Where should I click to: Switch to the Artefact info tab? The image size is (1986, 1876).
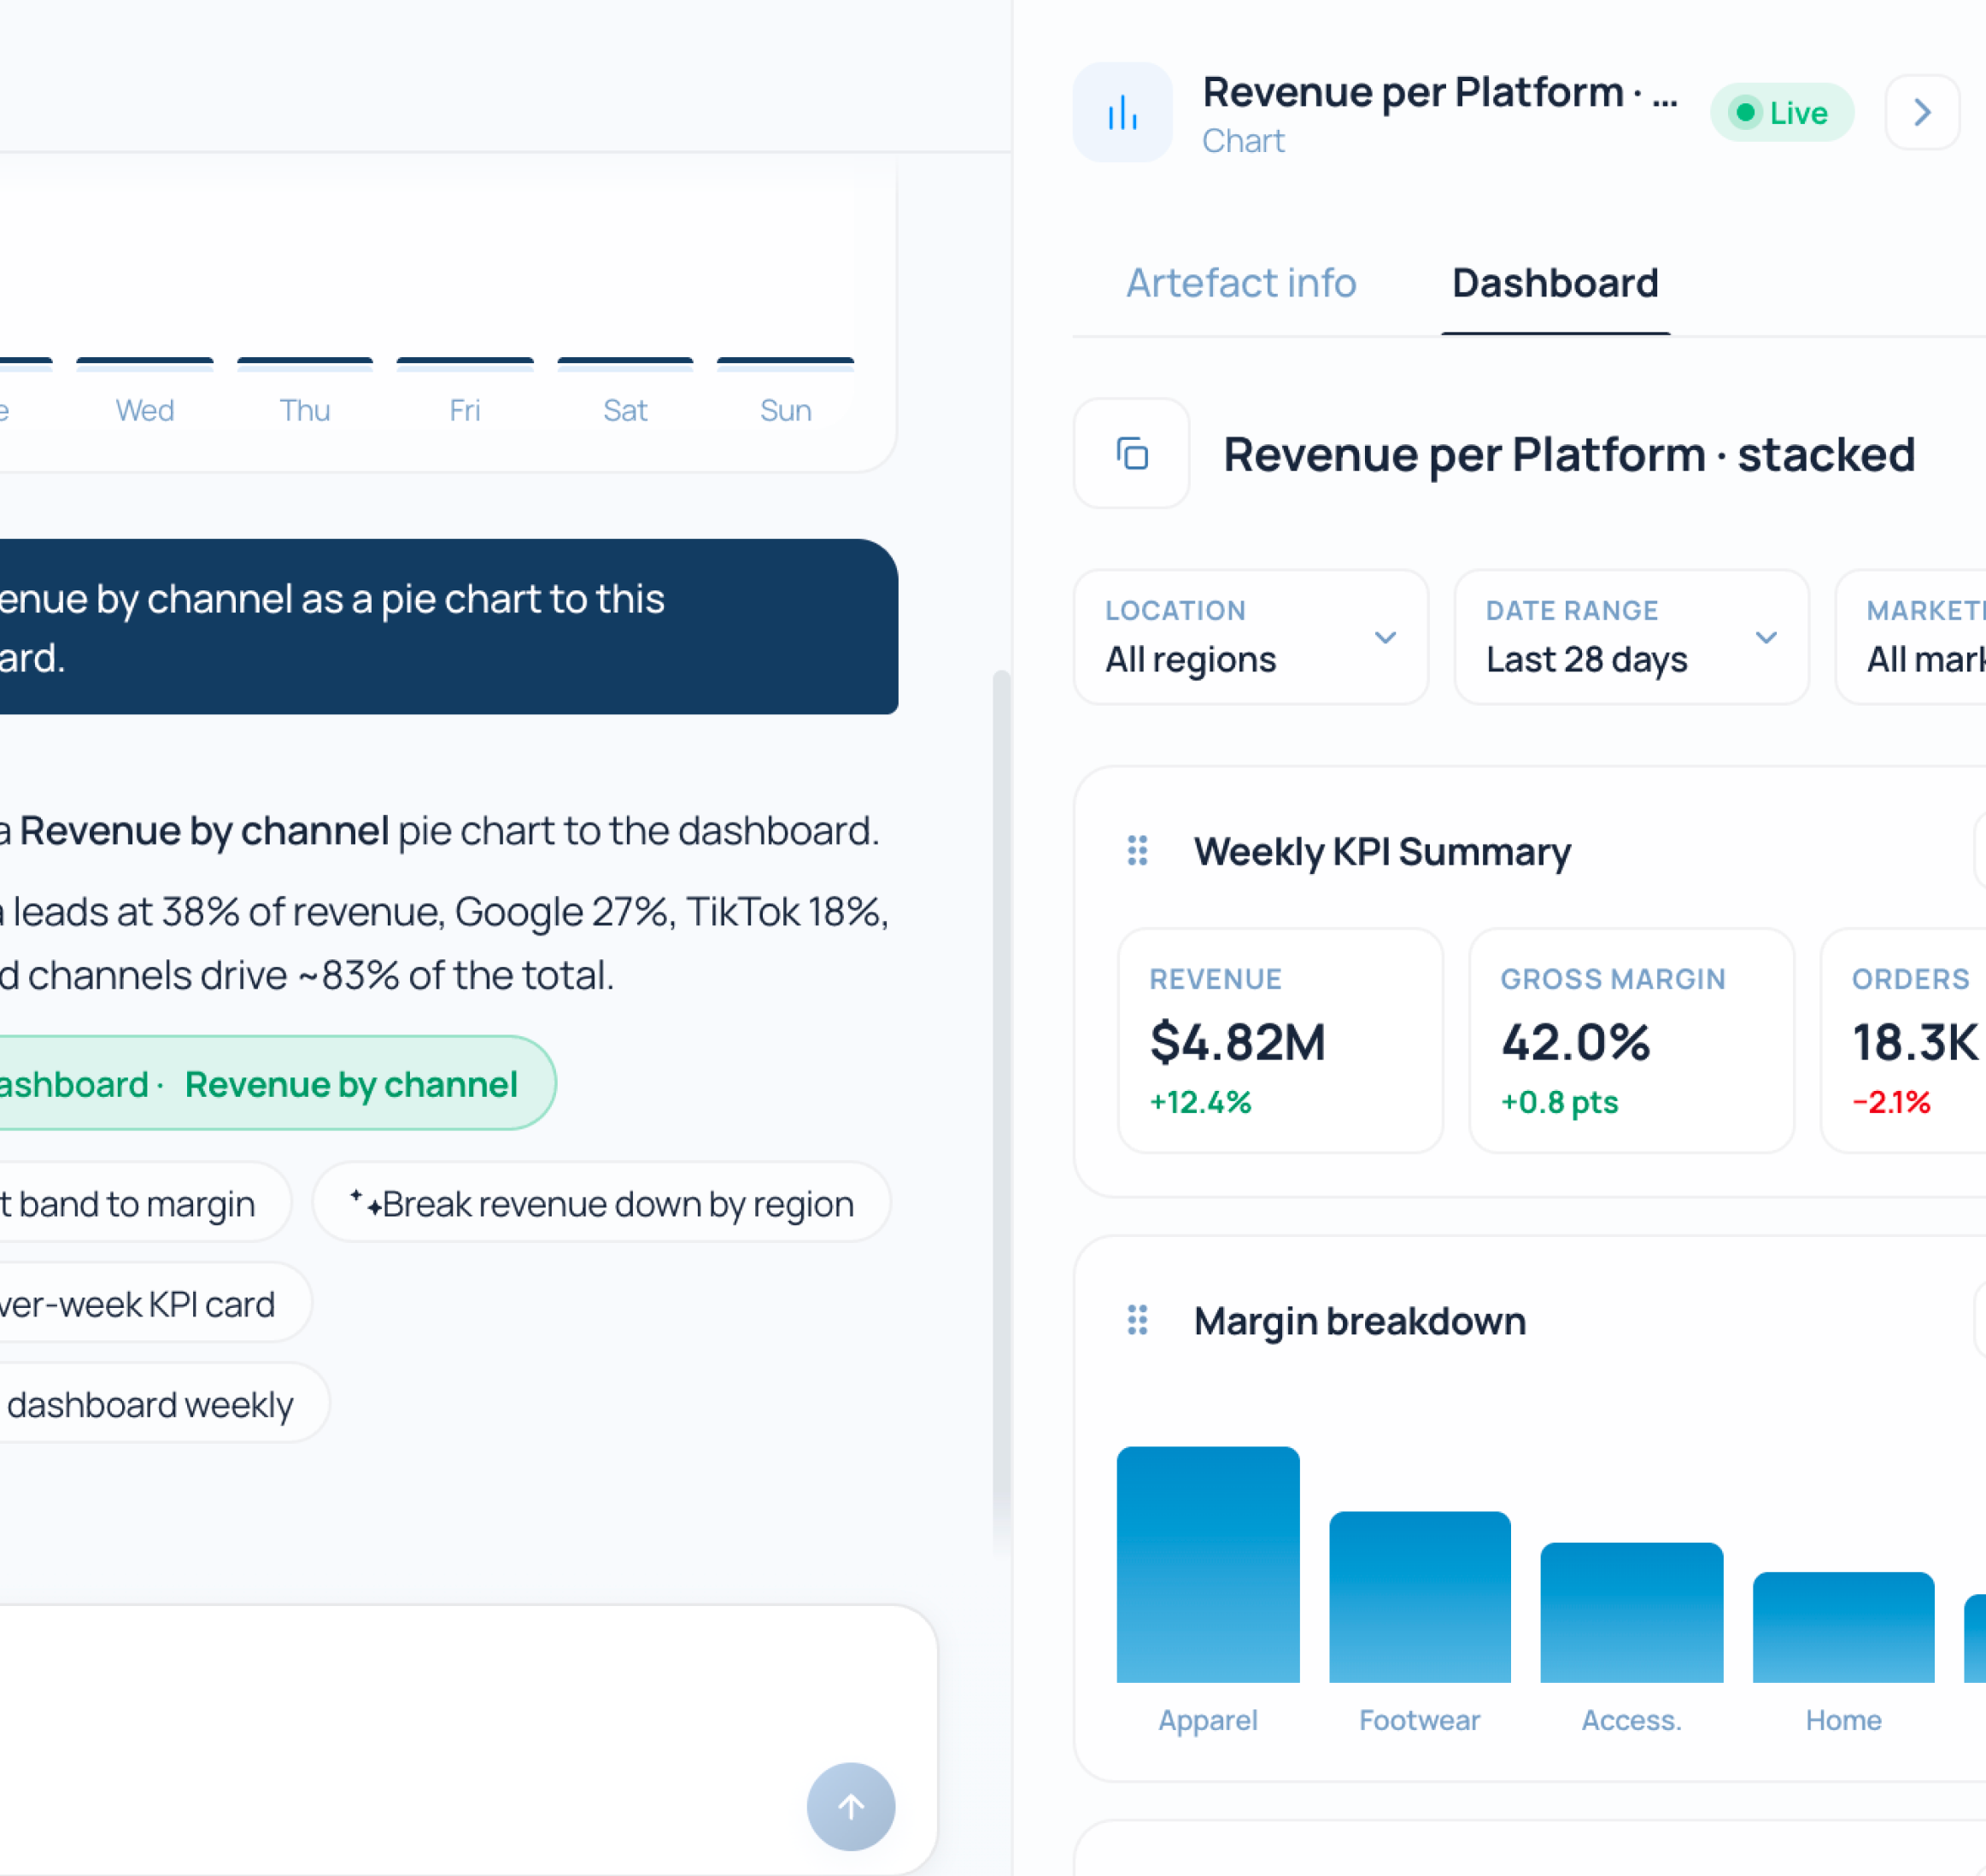1241,283
